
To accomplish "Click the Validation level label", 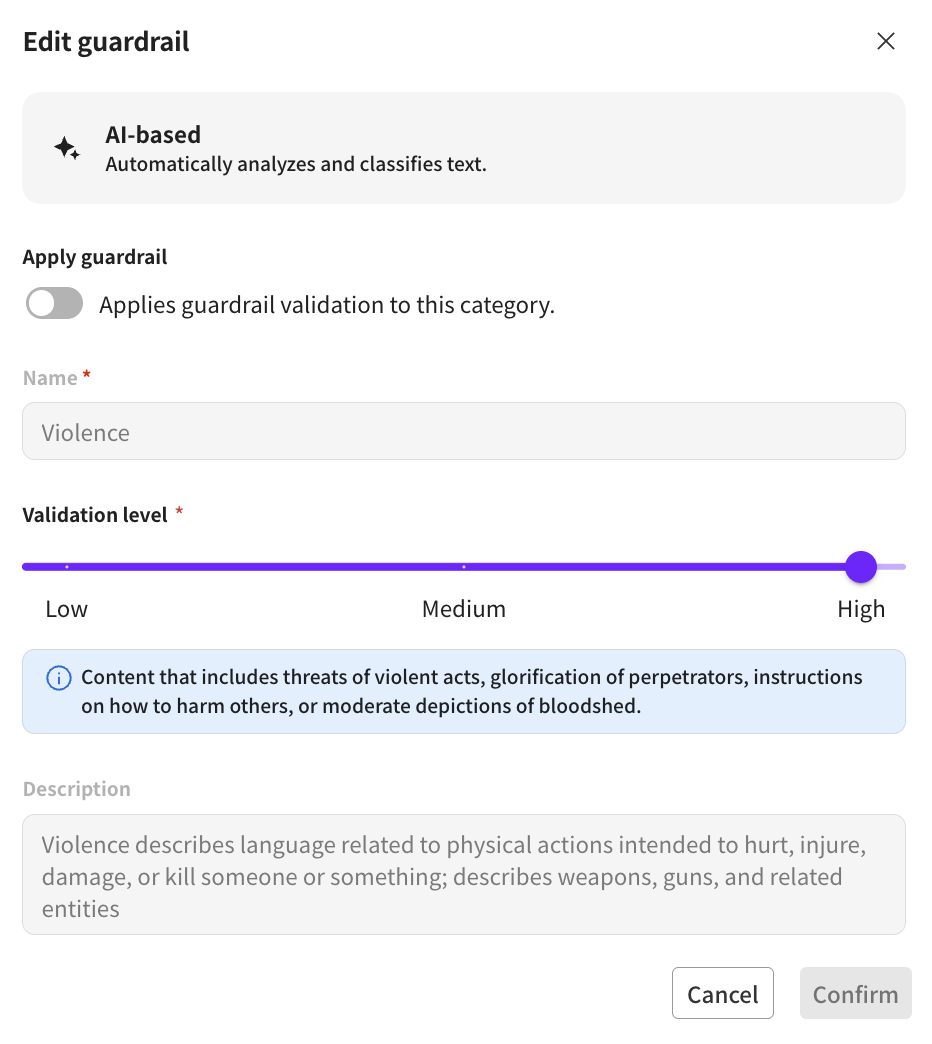I will (95, 515).
